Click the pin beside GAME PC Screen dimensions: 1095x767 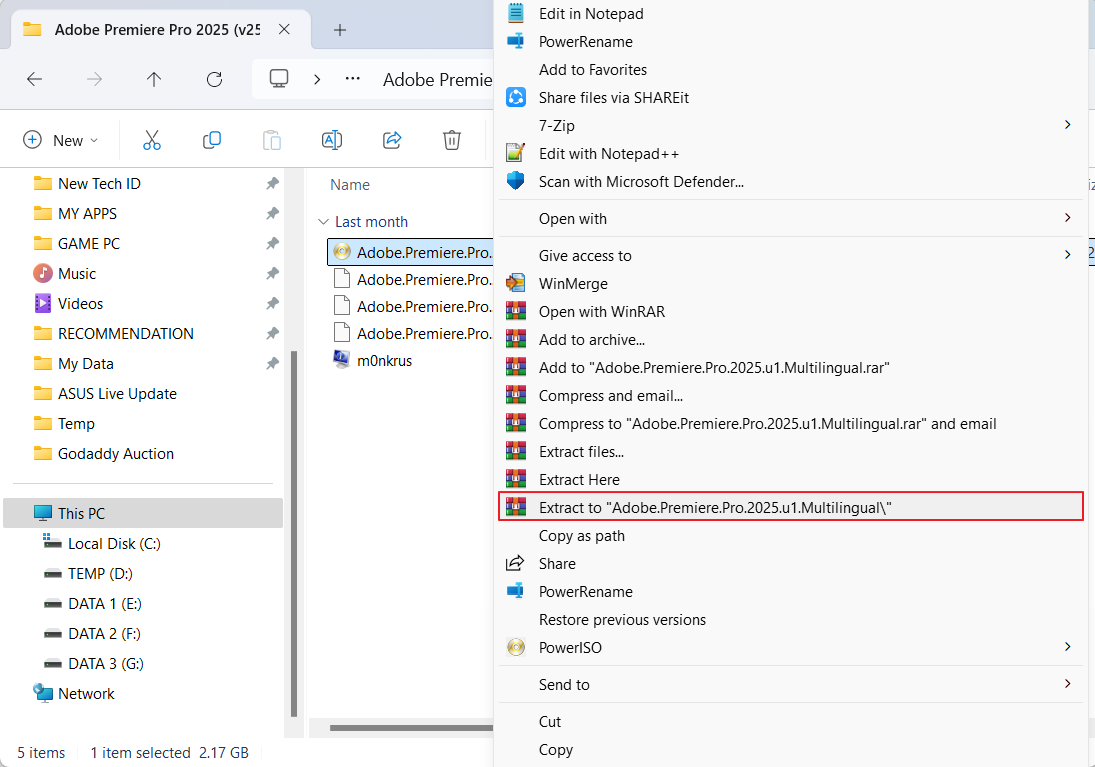(x=272, y=243)
